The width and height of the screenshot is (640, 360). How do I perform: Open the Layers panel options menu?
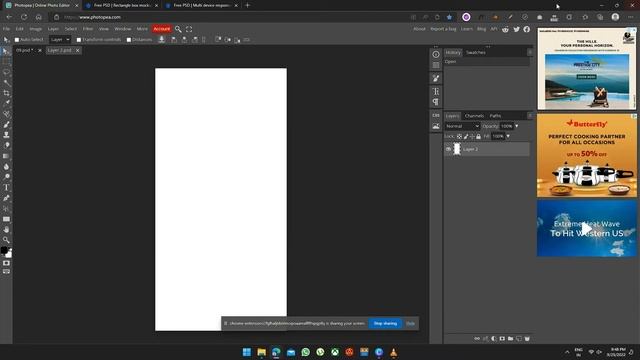[529, 116]
